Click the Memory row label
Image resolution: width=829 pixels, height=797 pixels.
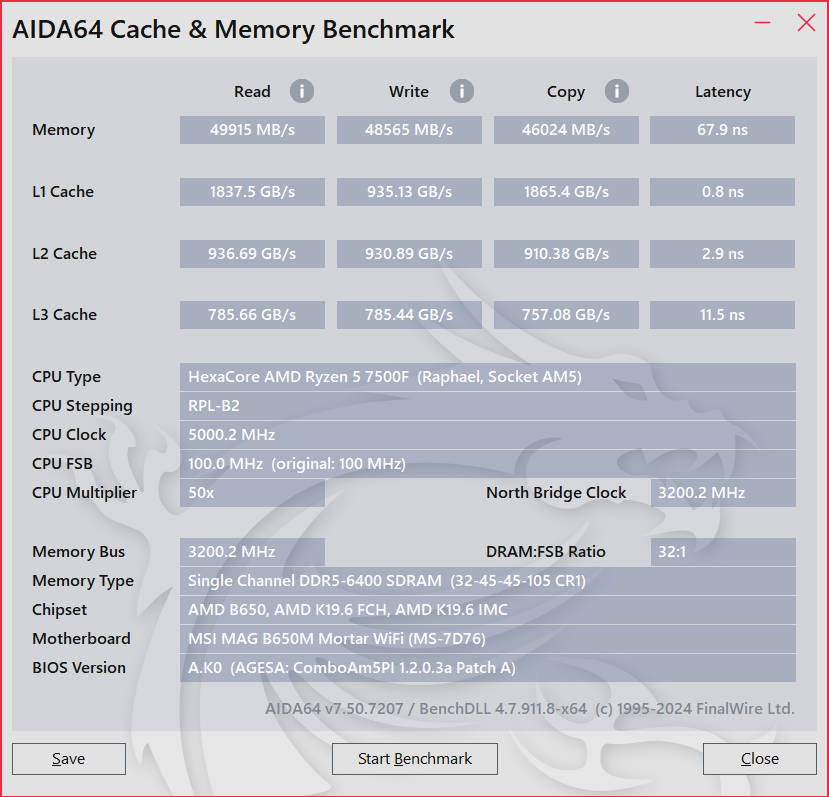pos(63,130)
